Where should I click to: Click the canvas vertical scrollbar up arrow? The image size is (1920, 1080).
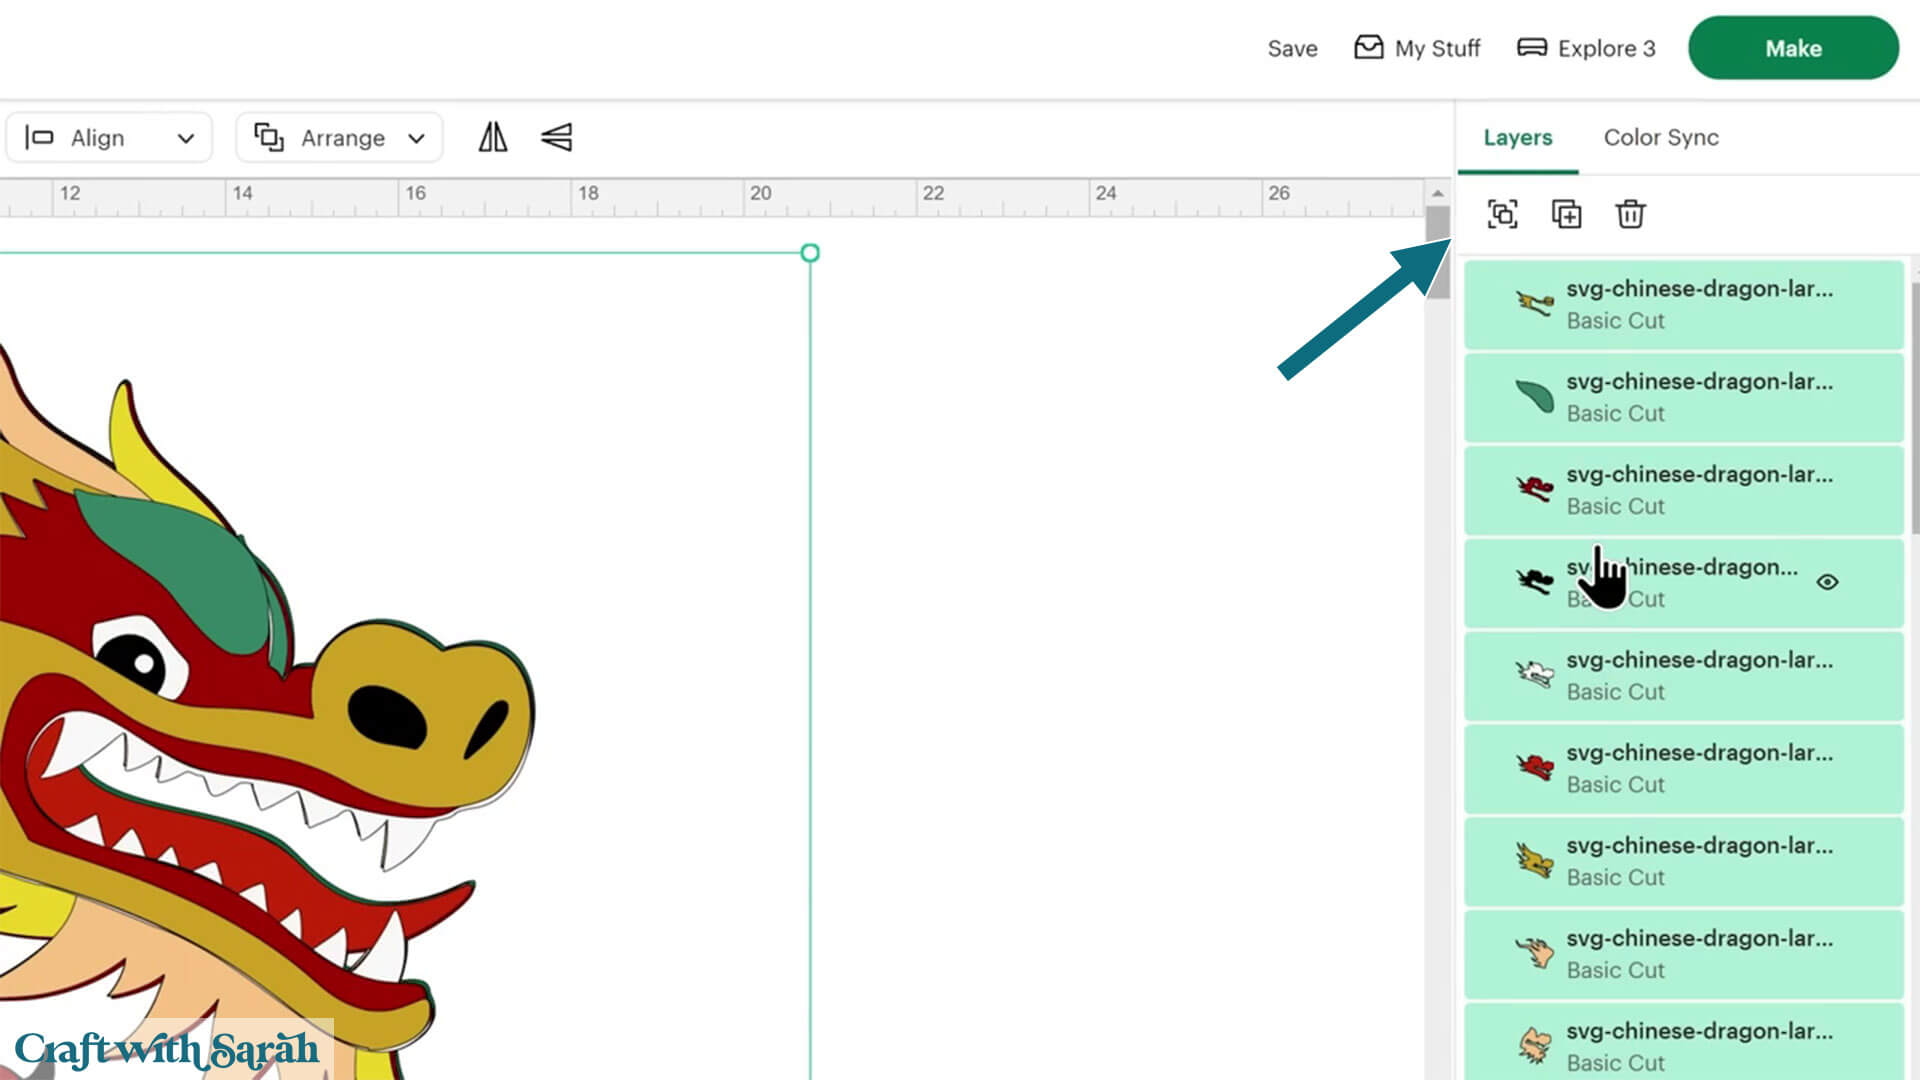[1437, 193]
